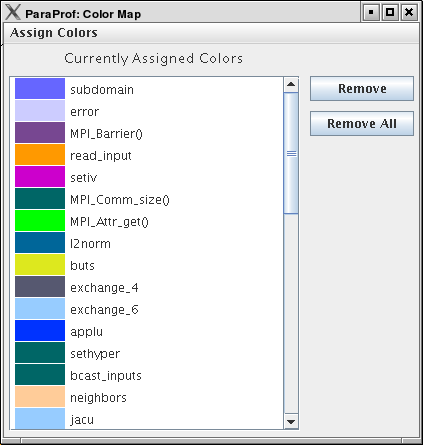This screenshot has height=445, width=423.
Task: Select the applu blue swatch
Action: click(x=40, y=331)
